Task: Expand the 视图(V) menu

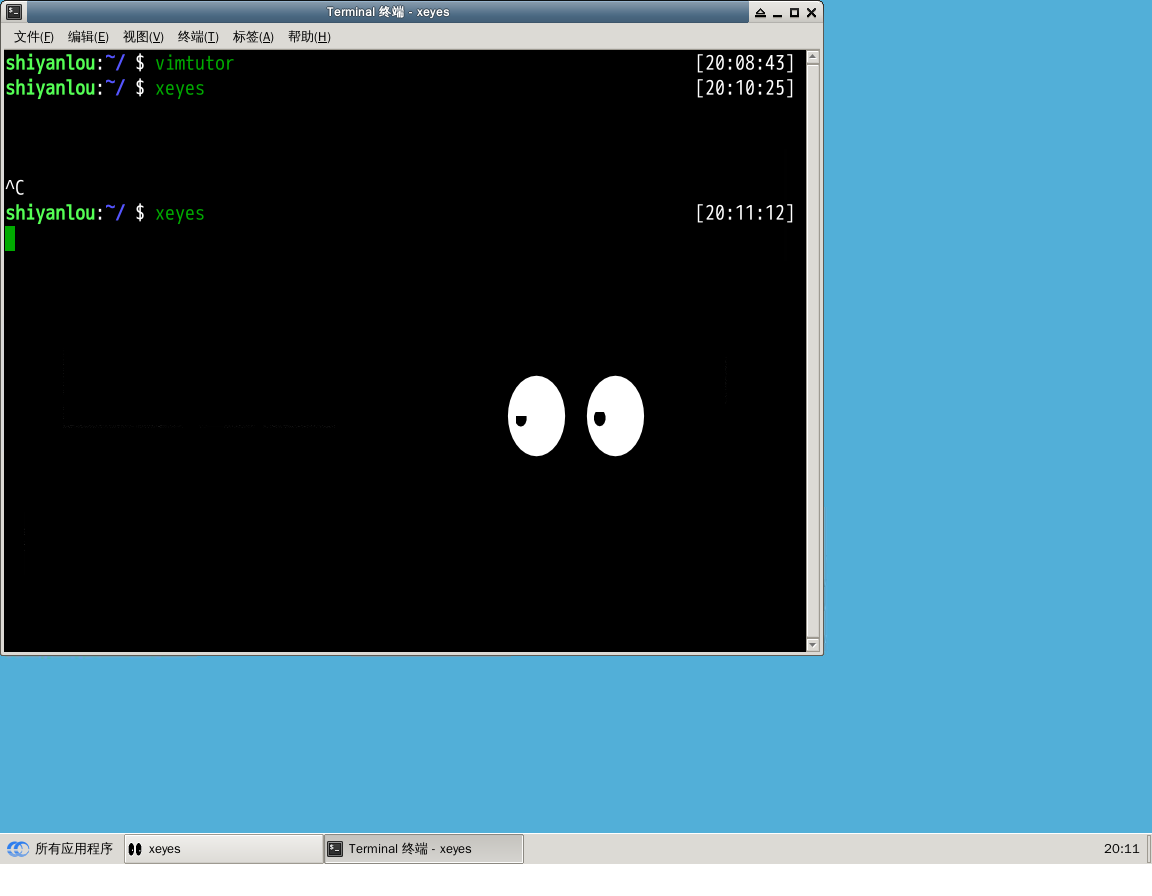Action: click(143, 37)
